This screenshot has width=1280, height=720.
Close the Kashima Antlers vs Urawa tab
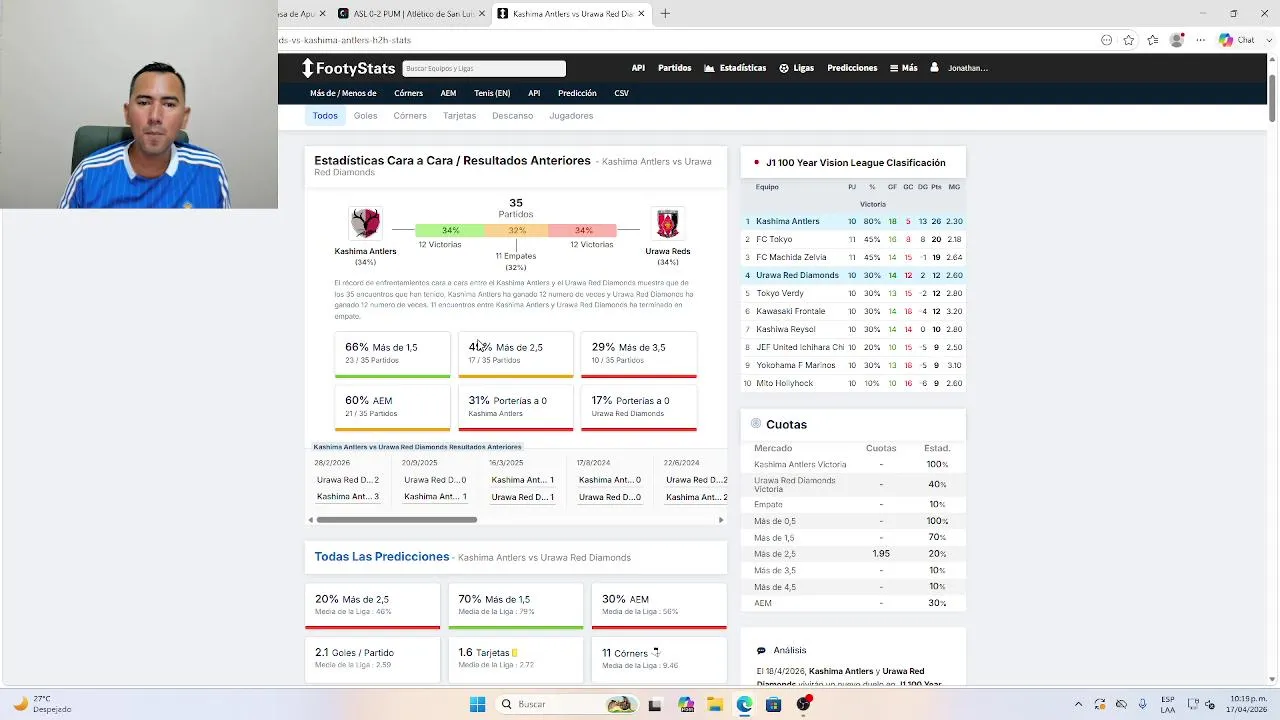coord(641,13)
